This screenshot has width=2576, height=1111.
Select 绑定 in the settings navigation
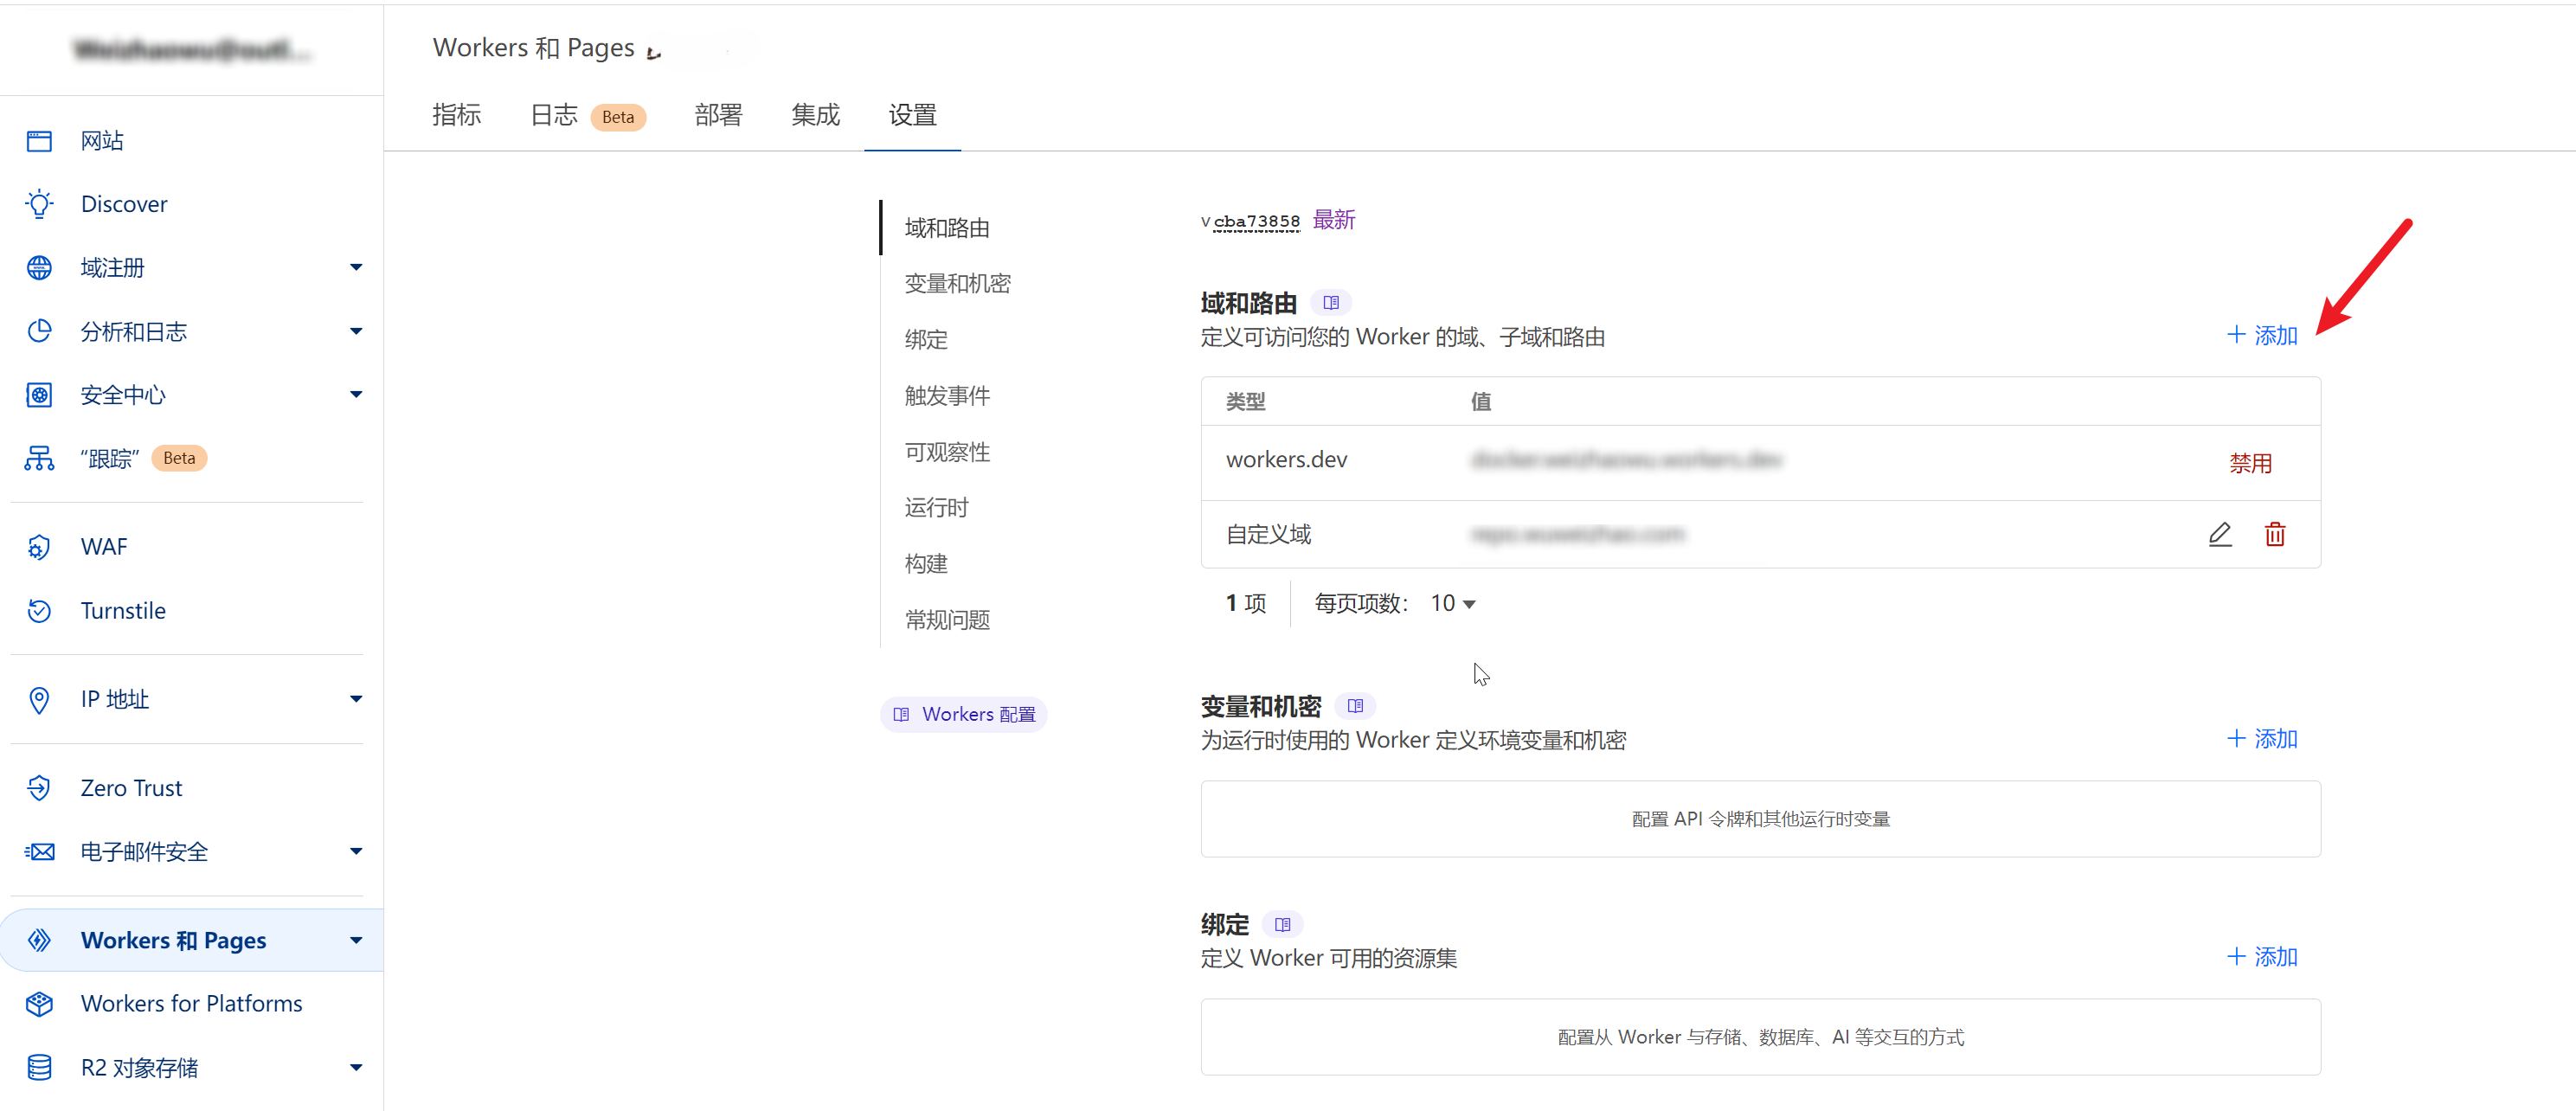925,339
